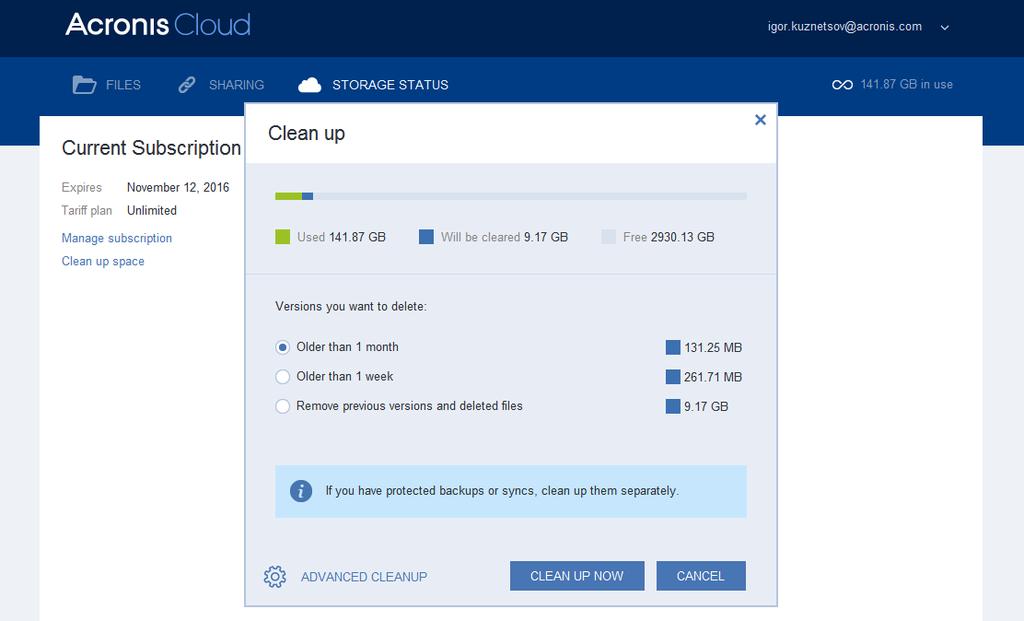Click the blue swatch next to 131.25 MB

673,347
